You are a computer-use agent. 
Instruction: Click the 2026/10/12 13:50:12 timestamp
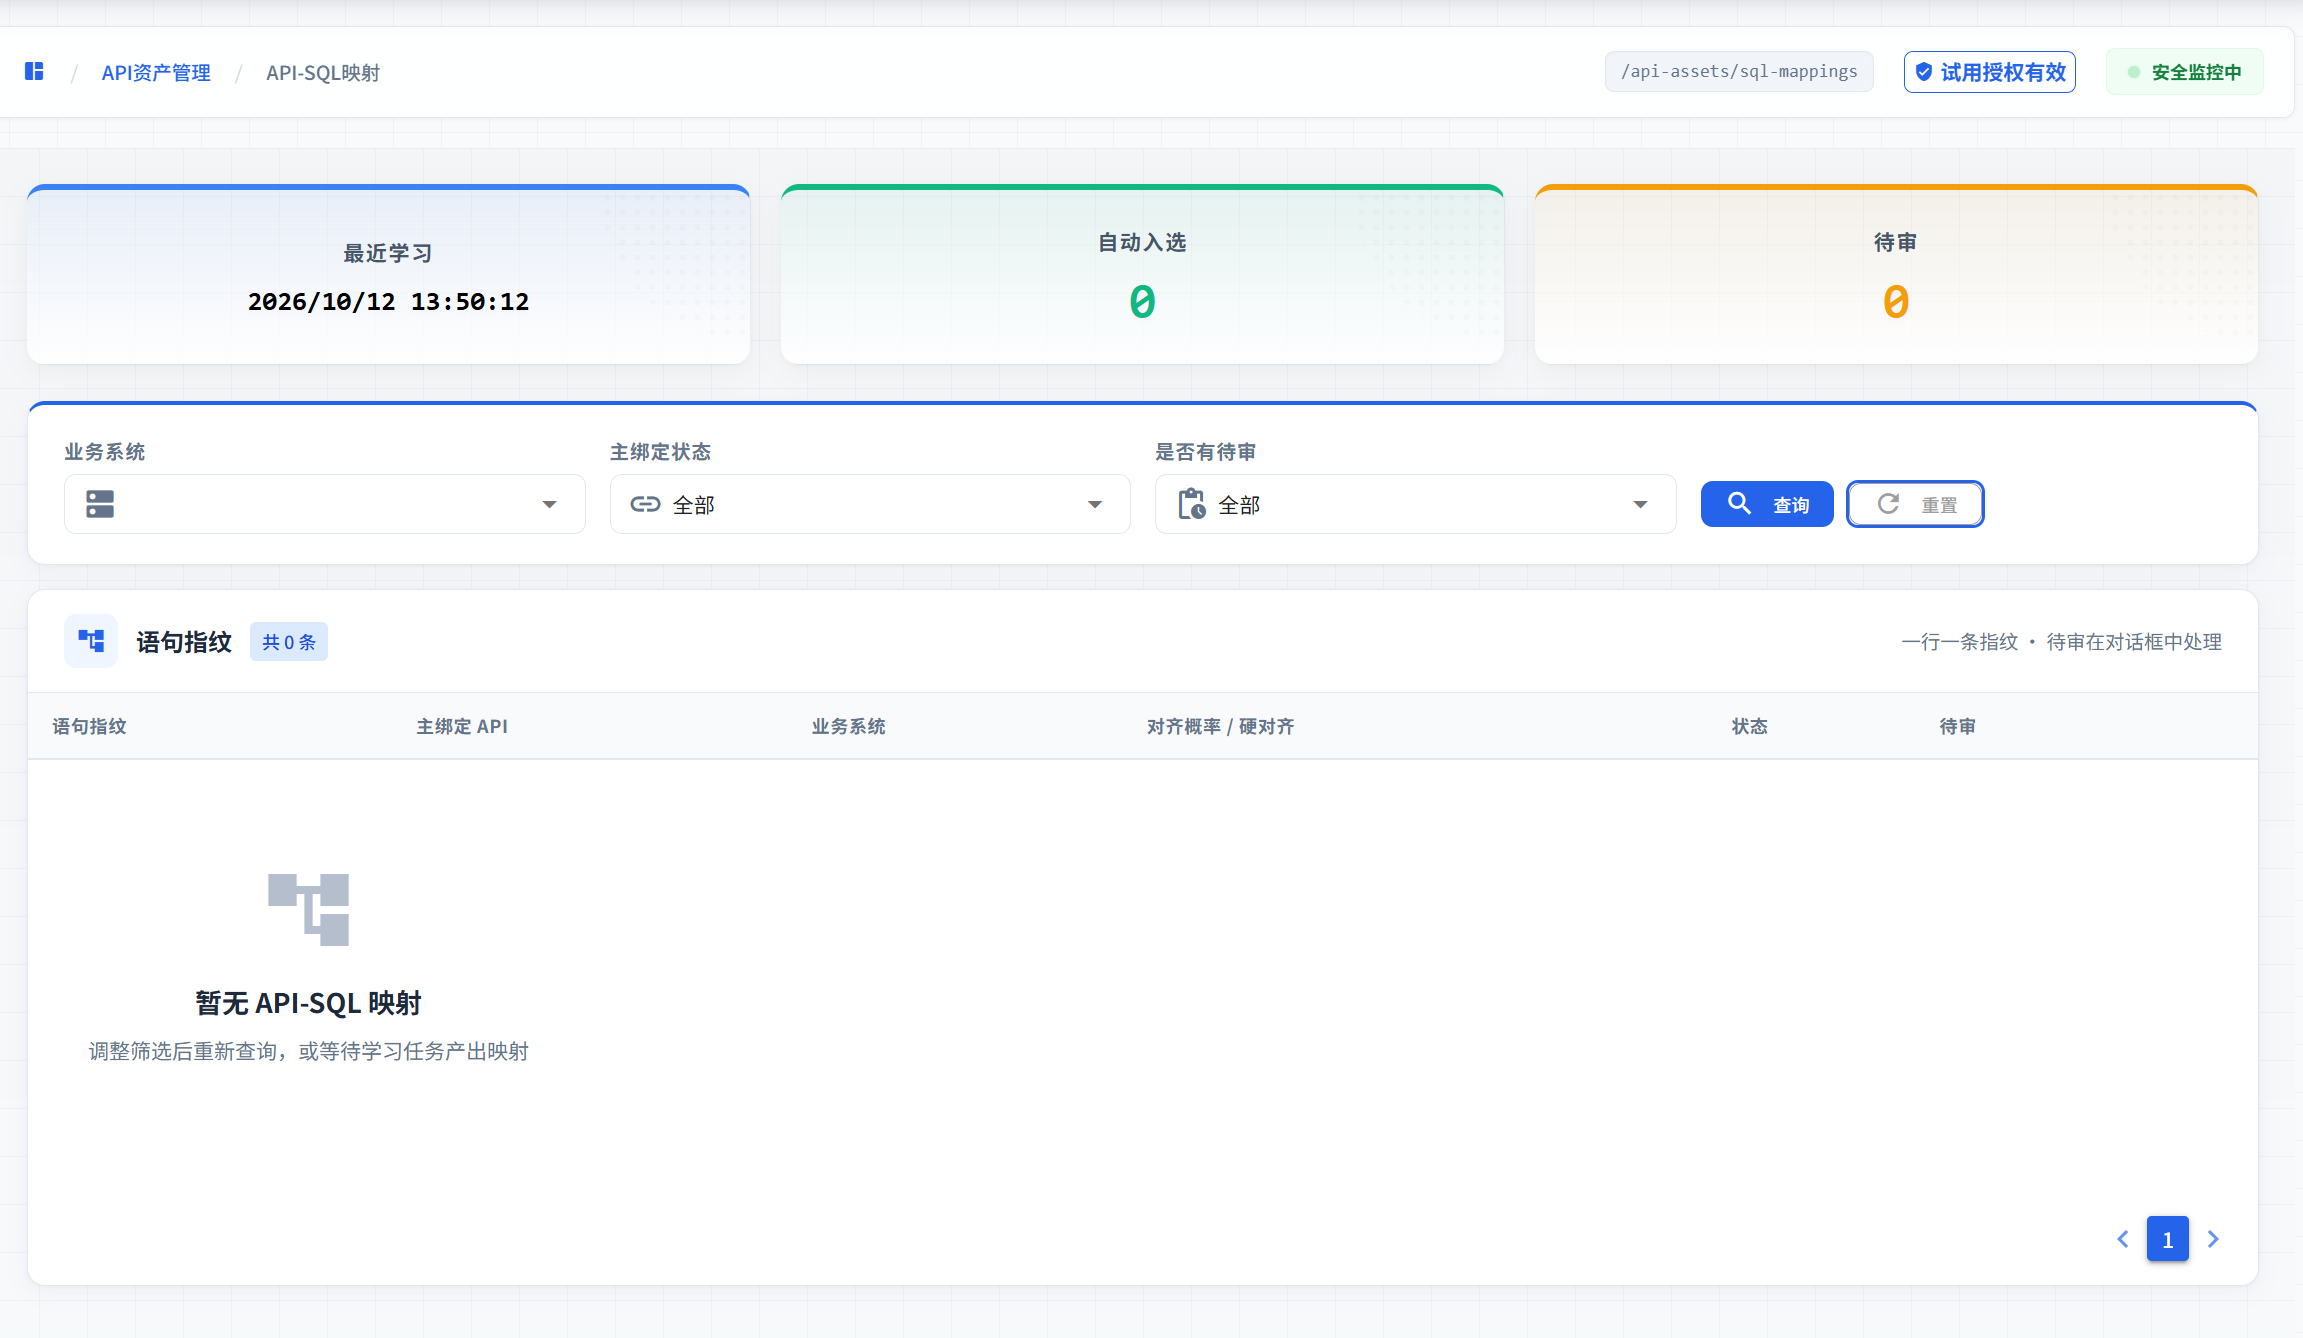[x=388, y=302]
